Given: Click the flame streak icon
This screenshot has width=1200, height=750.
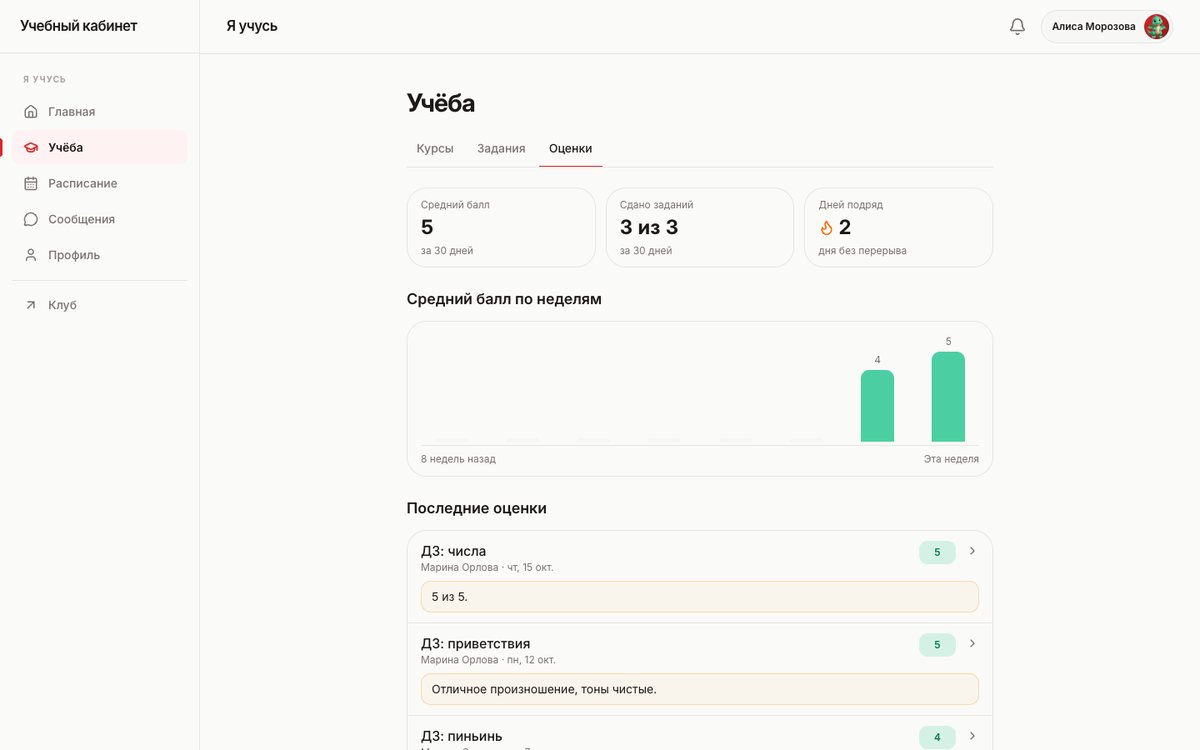Looking at the screenshot, I should (x=826, y=228).
